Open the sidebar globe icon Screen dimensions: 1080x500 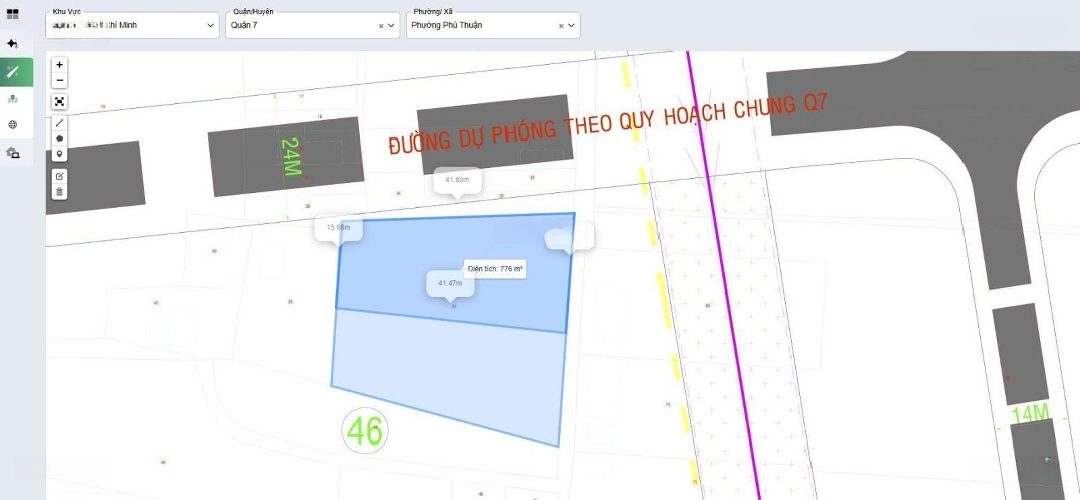coord(13,125)
